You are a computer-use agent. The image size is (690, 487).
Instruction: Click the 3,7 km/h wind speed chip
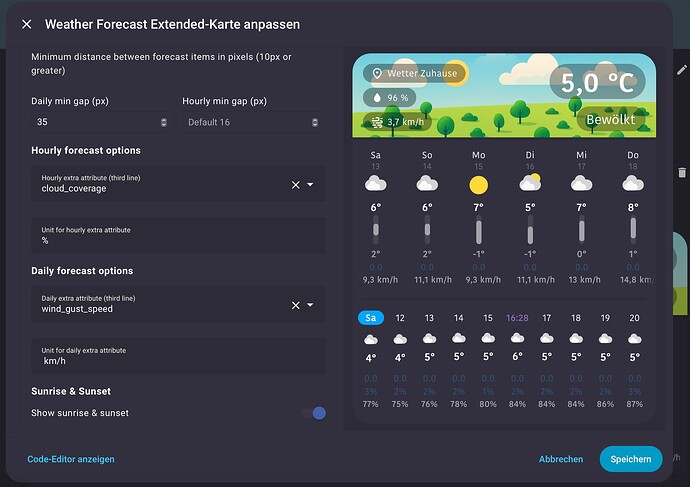click(x=397, y=122)
